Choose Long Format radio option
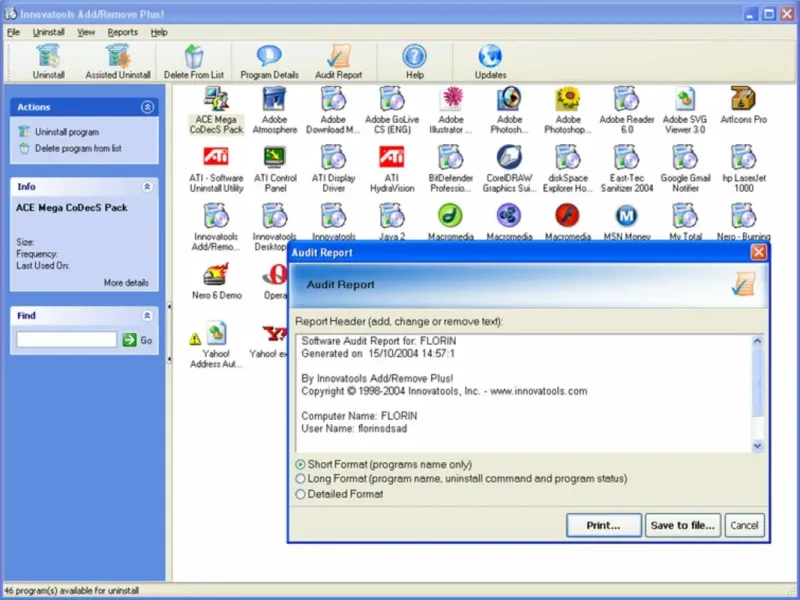 click(x=300, y=479)
